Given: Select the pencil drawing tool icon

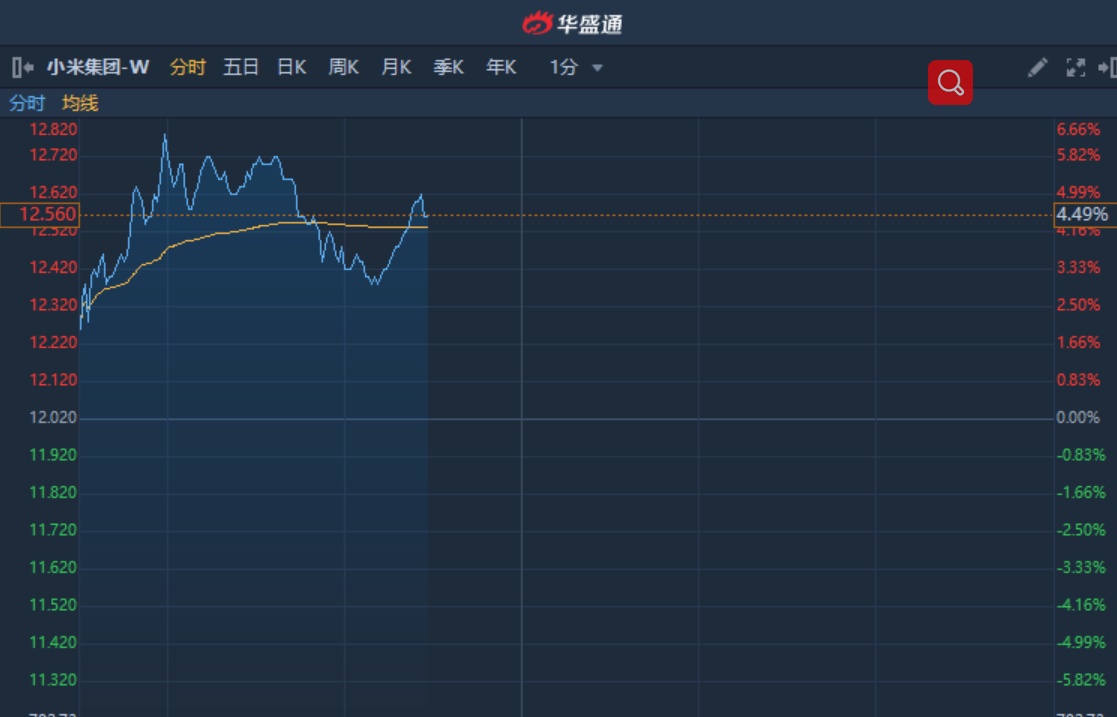Looking at the screenshot, I should click(1037, 68).
